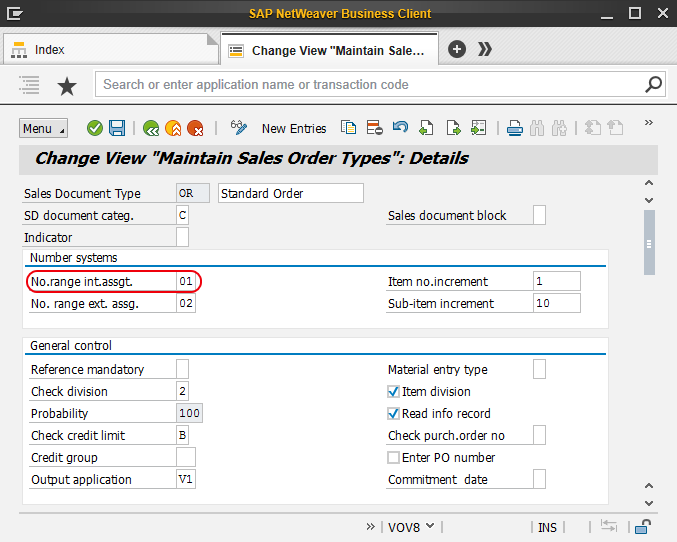Click the INS insert mode indicator
This screenshot has height=542, width=677.
(547, 527)
